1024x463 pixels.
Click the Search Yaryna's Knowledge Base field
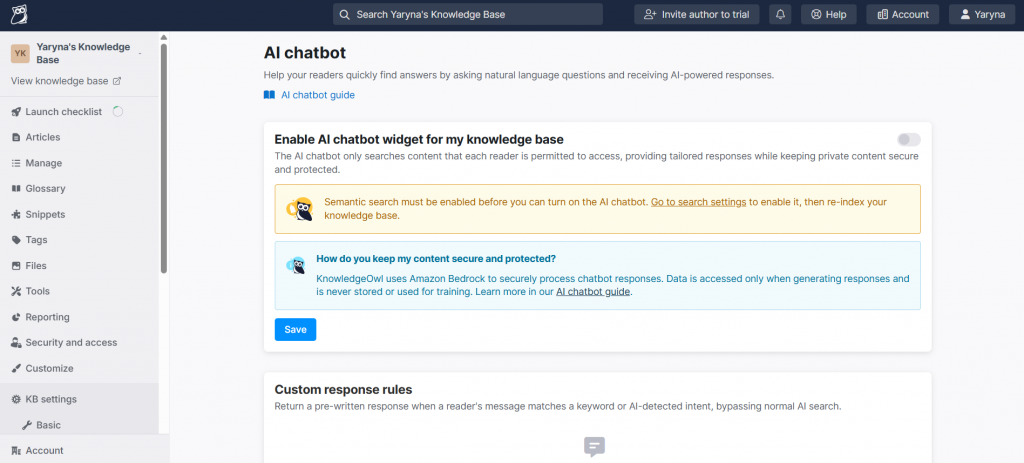tap(468, 14)
